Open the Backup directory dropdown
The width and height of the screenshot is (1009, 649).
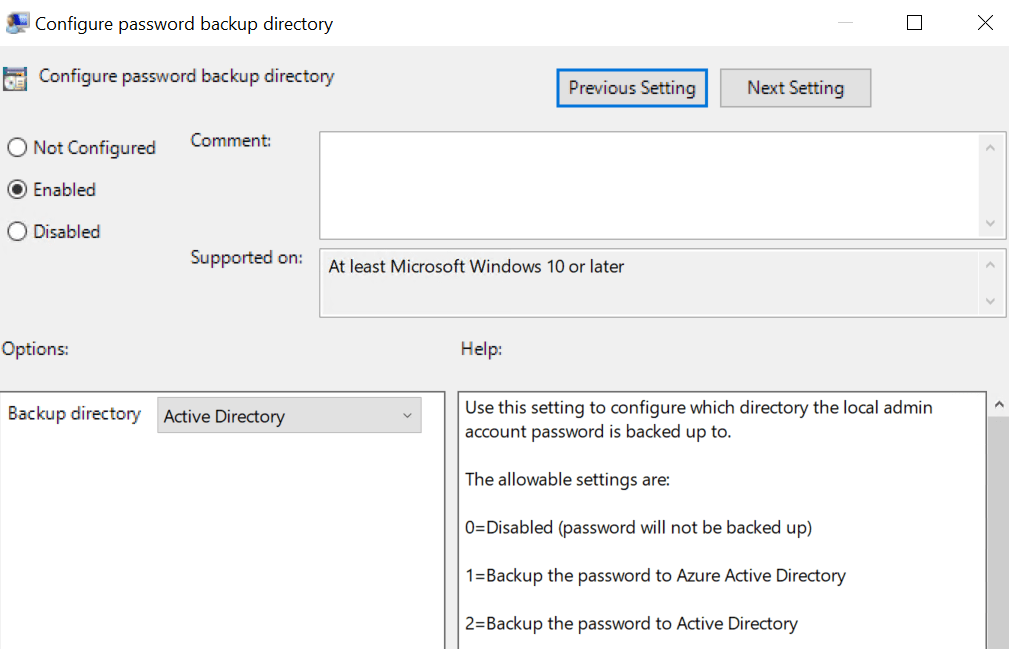pos(289,416)
